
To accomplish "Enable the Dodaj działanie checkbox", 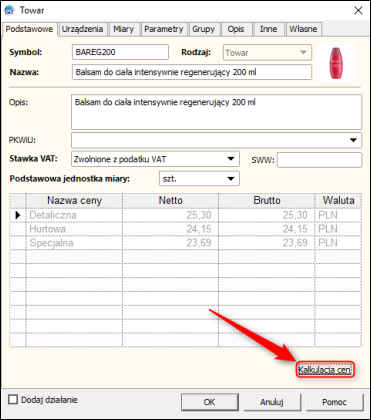I will pyautogui.click(x=13, y=399).
